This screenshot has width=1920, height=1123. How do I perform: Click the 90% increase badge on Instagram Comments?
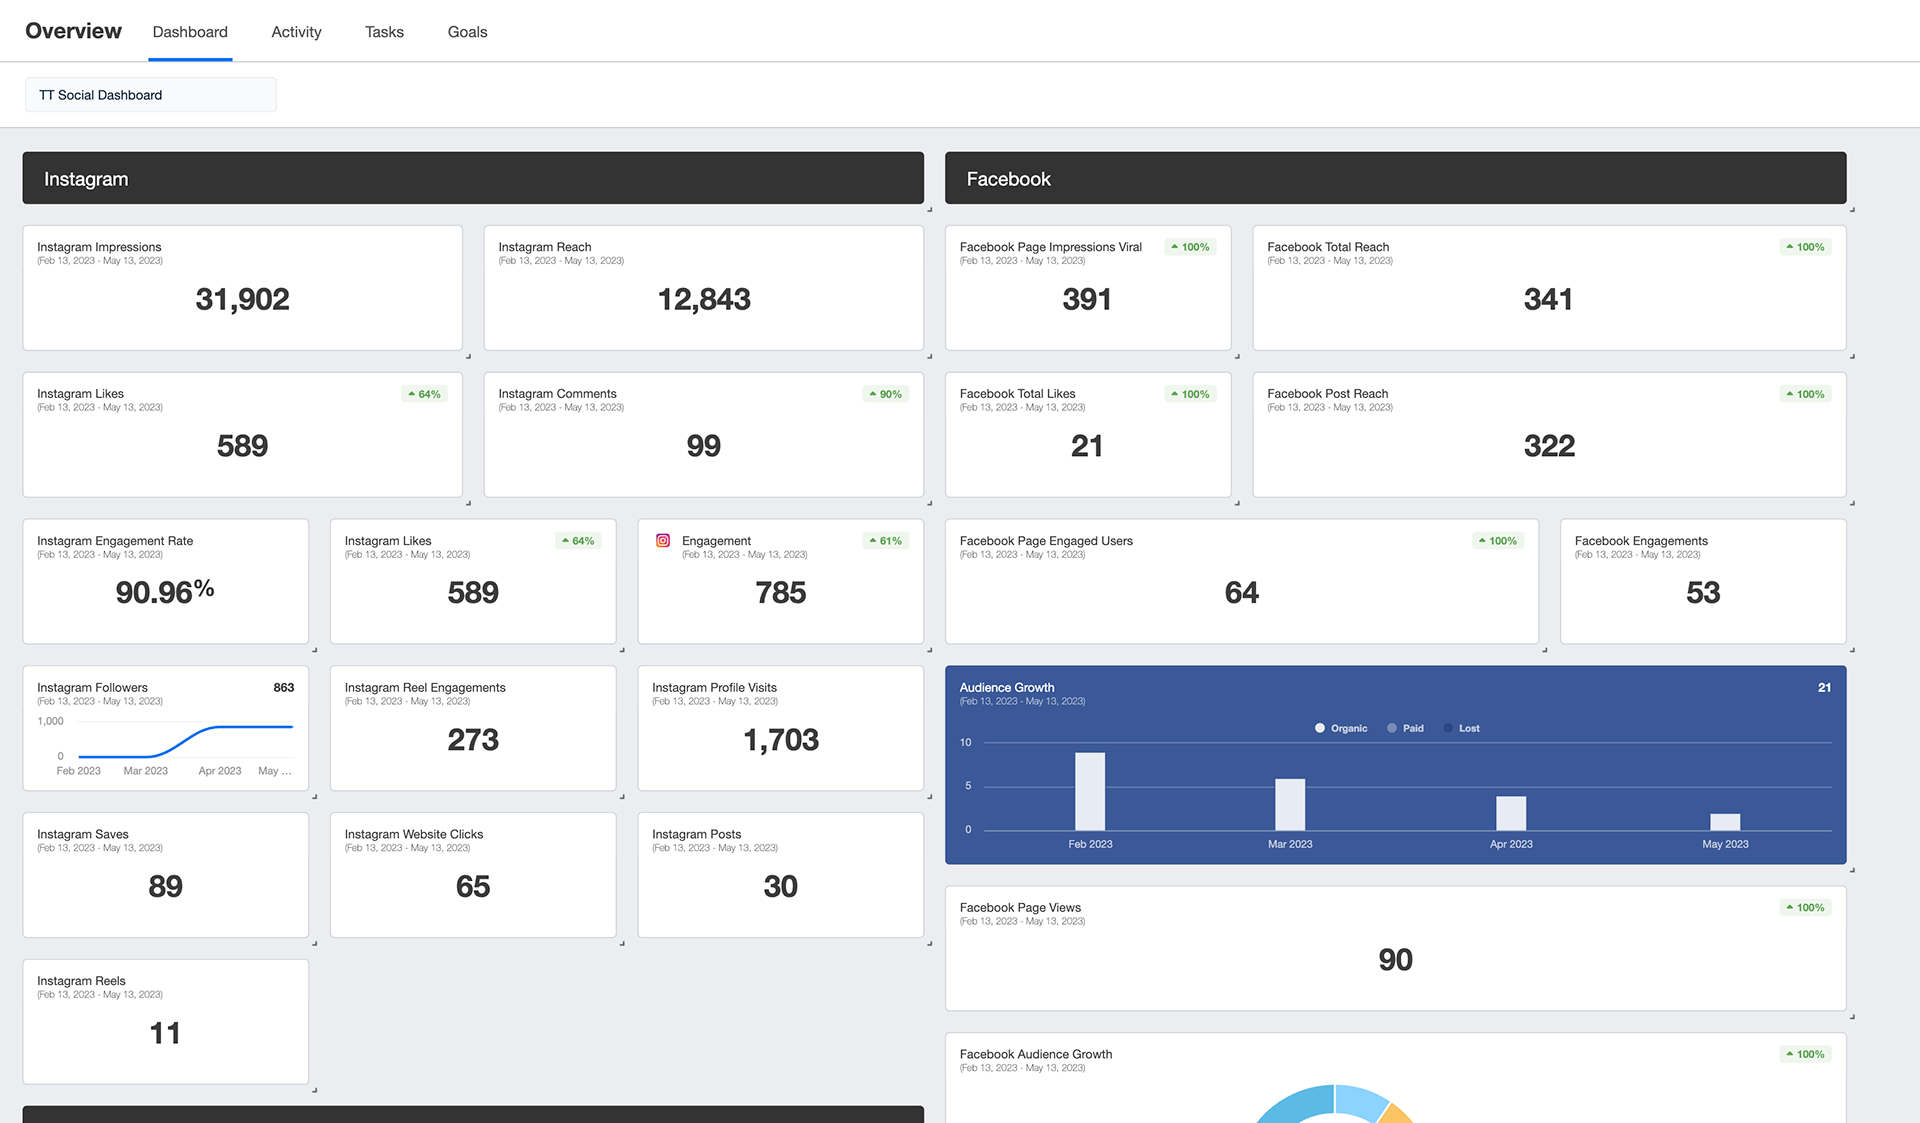[x=886, y=394]
